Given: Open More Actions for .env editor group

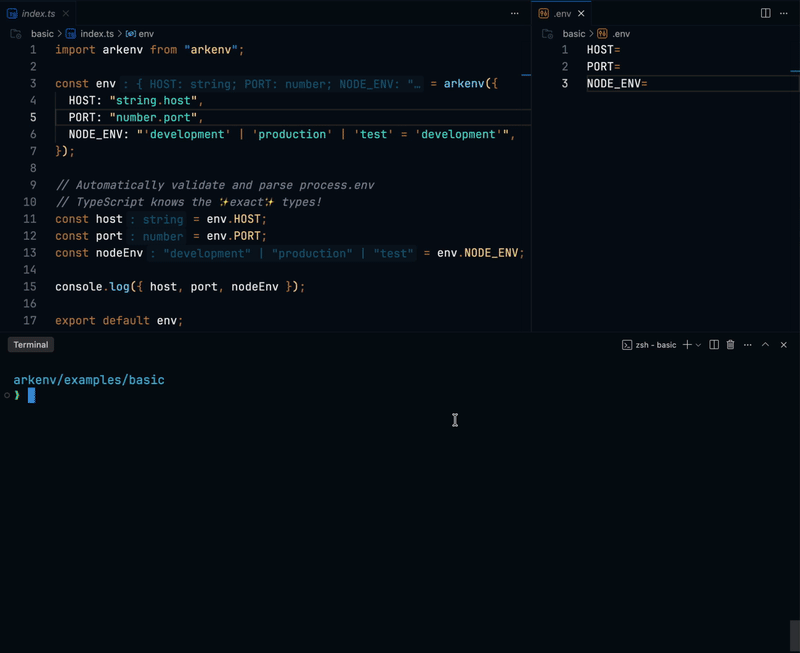Looking at the screenshot, I should tap(783, 13).
